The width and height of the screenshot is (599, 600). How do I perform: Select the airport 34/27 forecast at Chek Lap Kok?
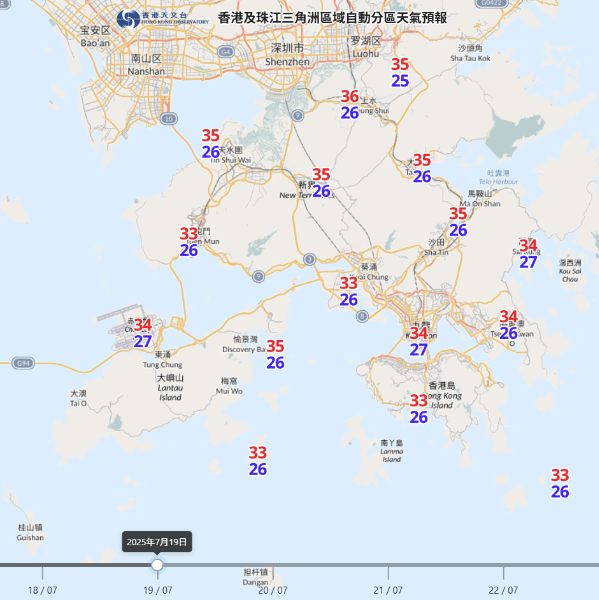pyautogui.click(x=143, y=333)
